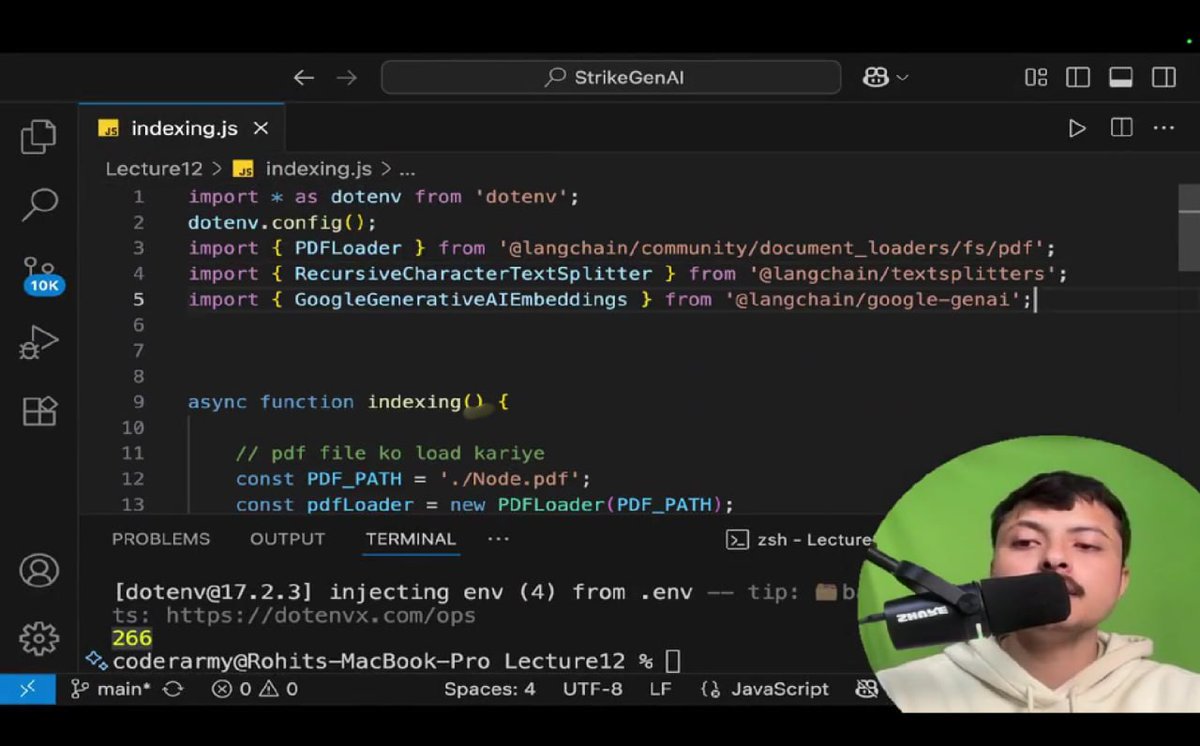Toggle the secondary sidebar visibility
The image size is (1200, 746).
pyautogui.click(x=1163, y=77)
